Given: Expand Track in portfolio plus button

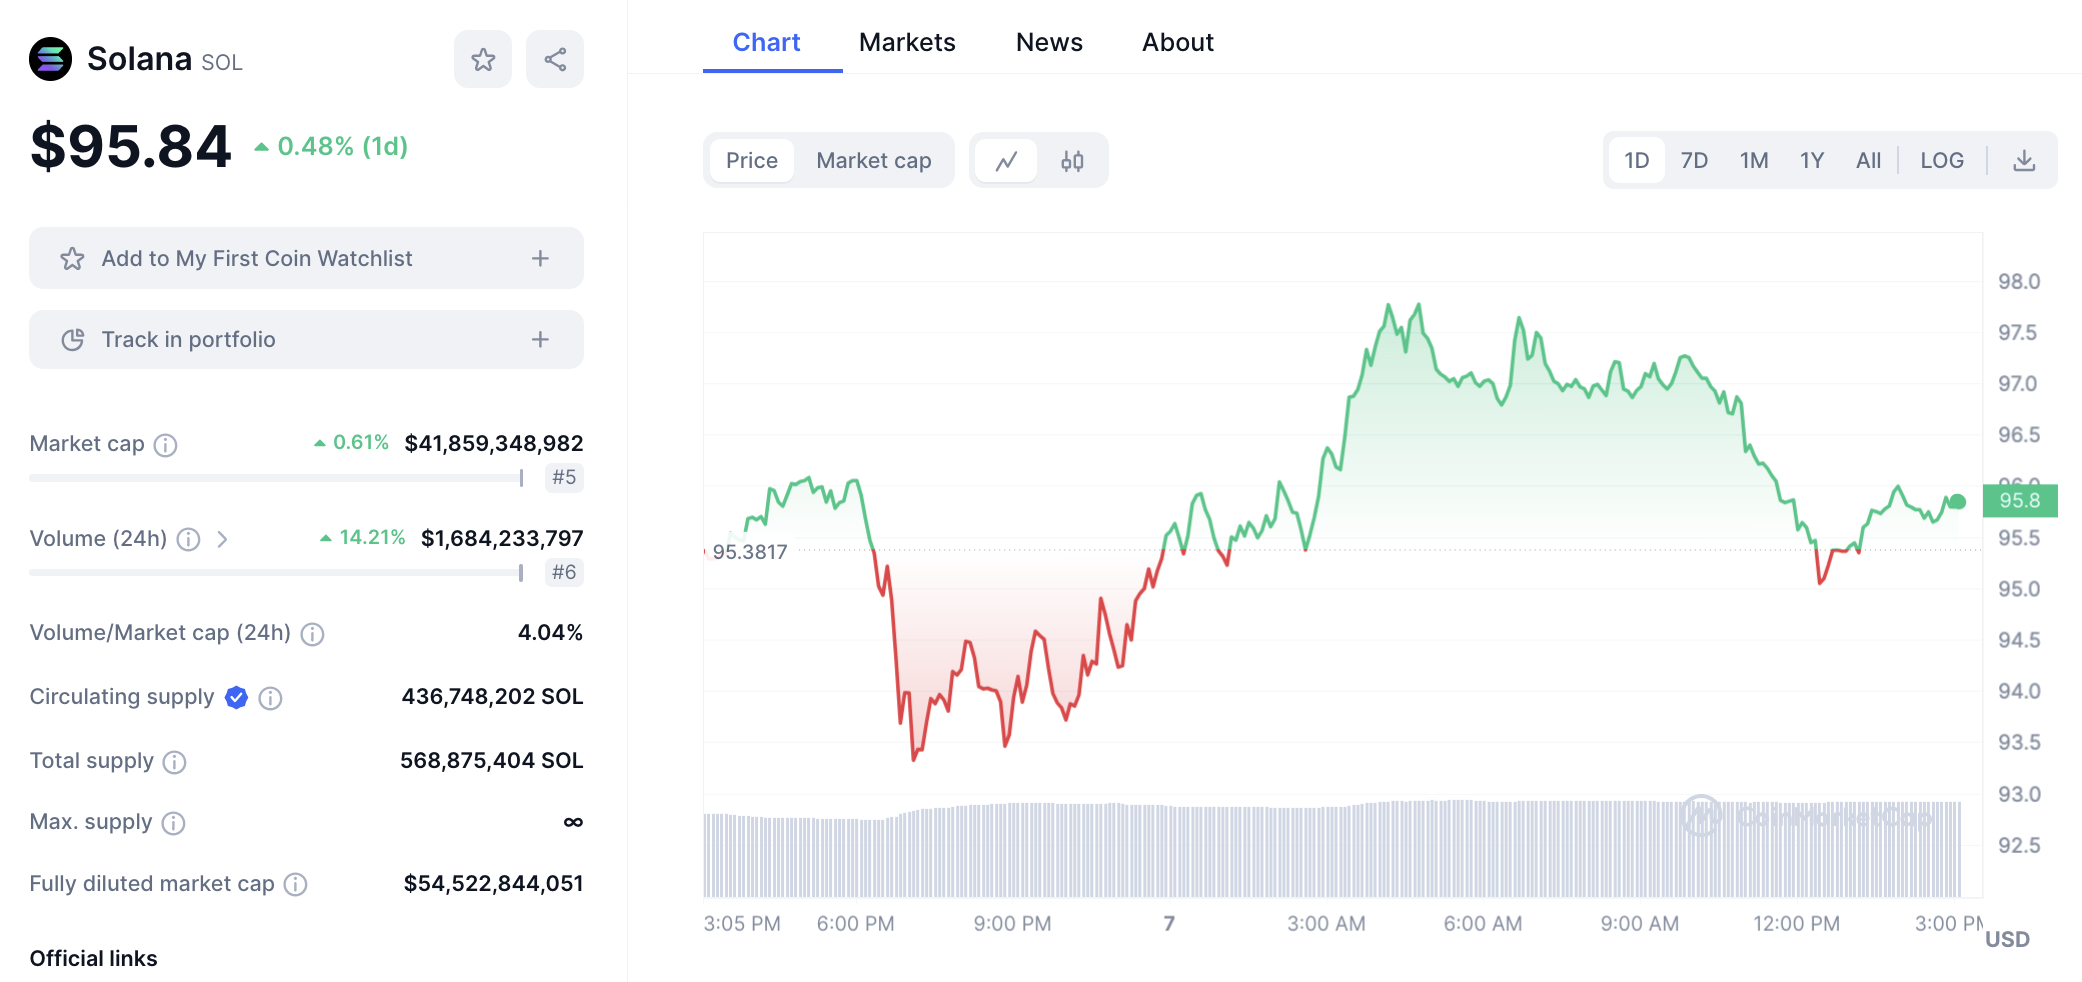Looking at the screenshot, I should pyautogui.click(x=540, y=340).
